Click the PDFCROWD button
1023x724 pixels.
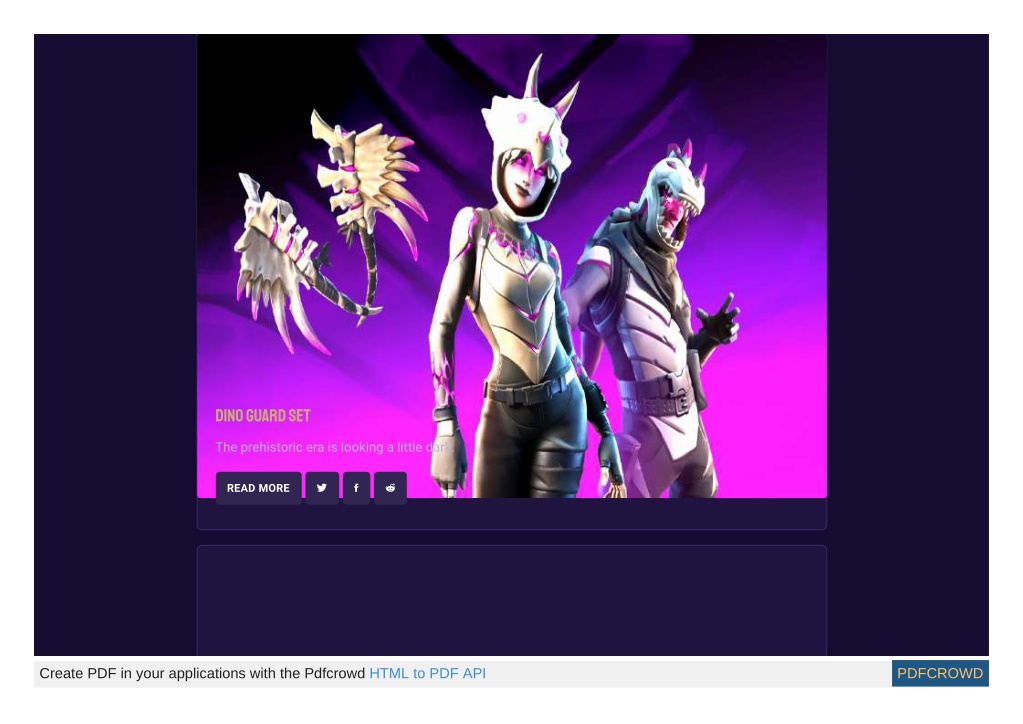[x=939, y=673]
